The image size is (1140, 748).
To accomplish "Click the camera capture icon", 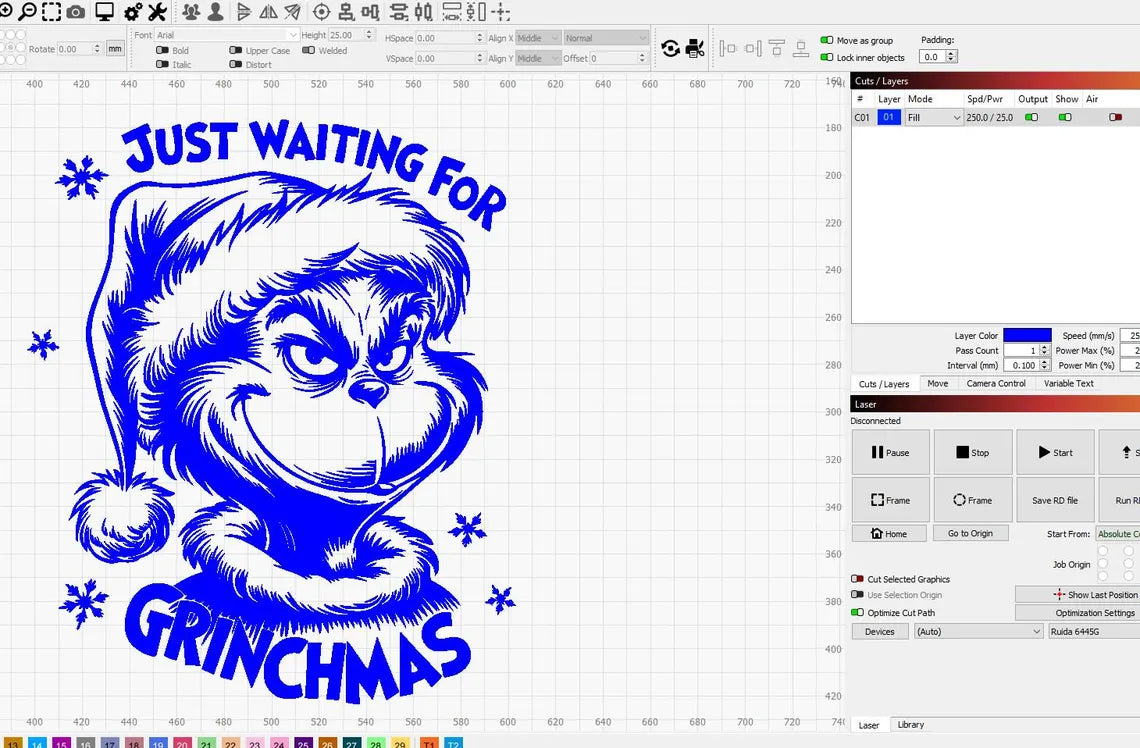I will point(76,12).
